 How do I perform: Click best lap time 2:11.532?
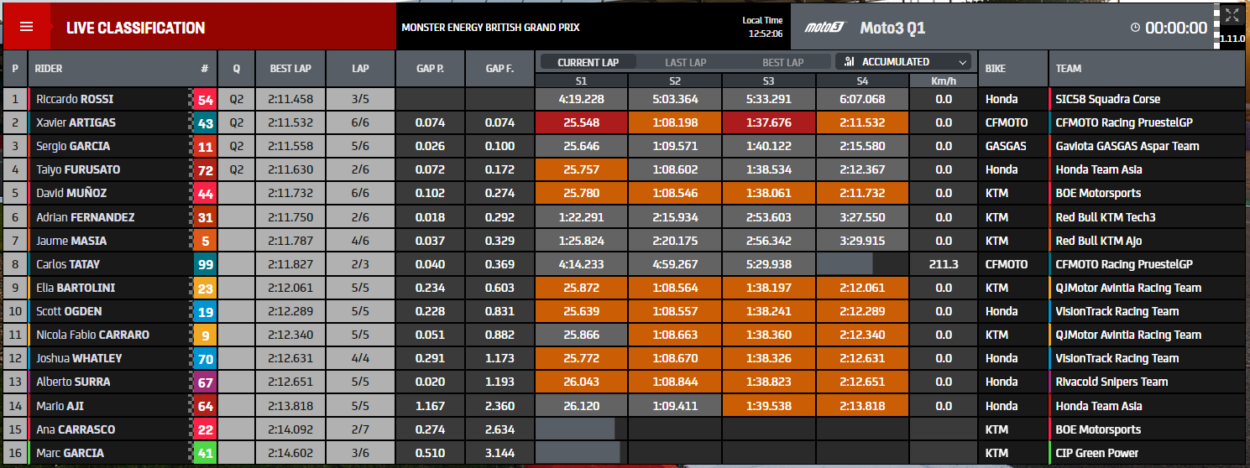pos(290,123)
